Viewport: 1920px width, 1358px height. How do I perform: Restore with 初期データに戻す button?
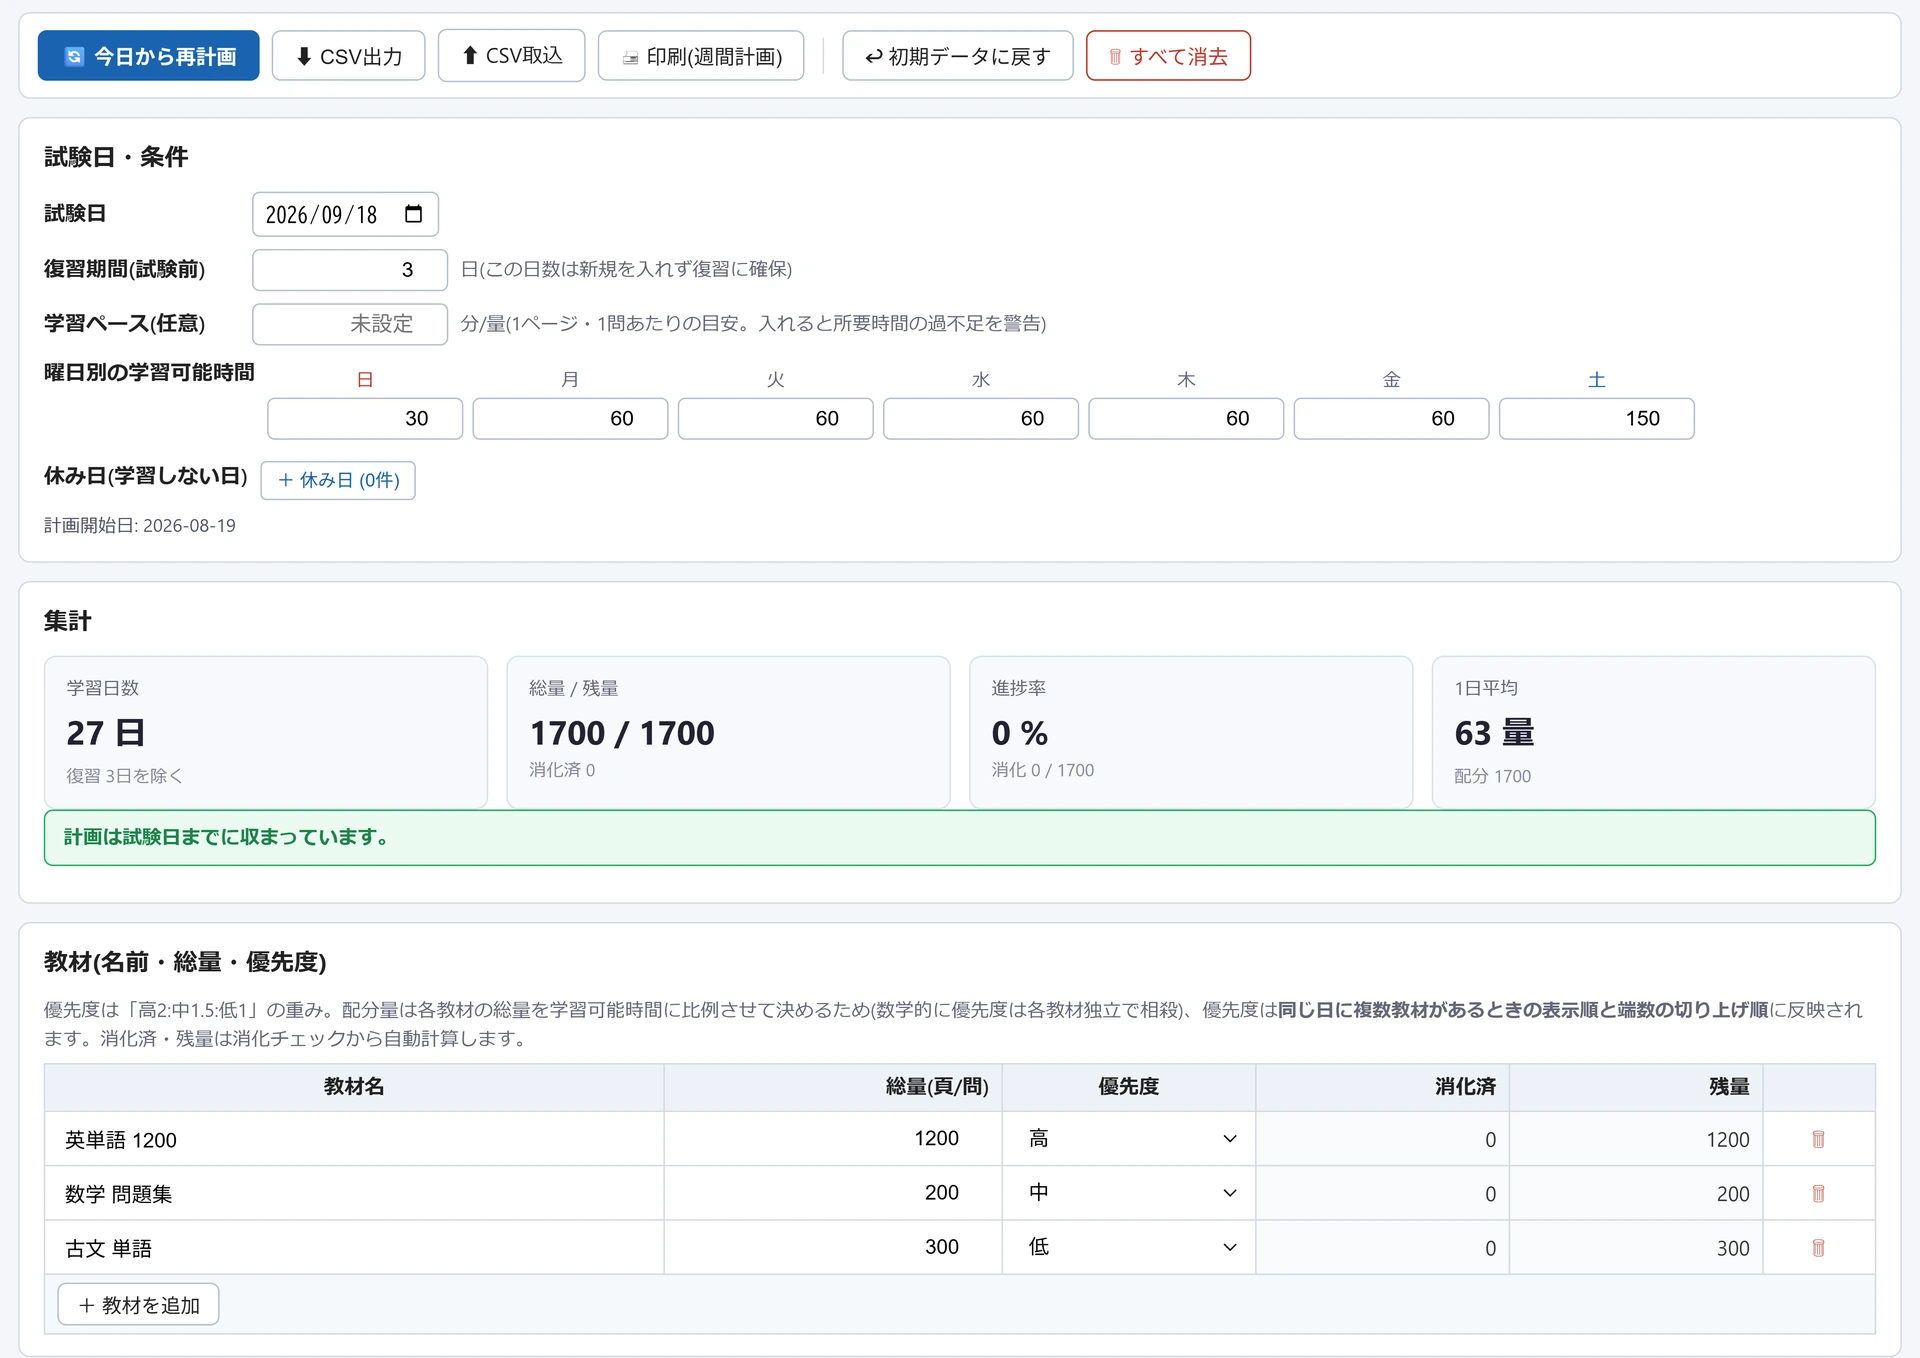coord(958,56)
